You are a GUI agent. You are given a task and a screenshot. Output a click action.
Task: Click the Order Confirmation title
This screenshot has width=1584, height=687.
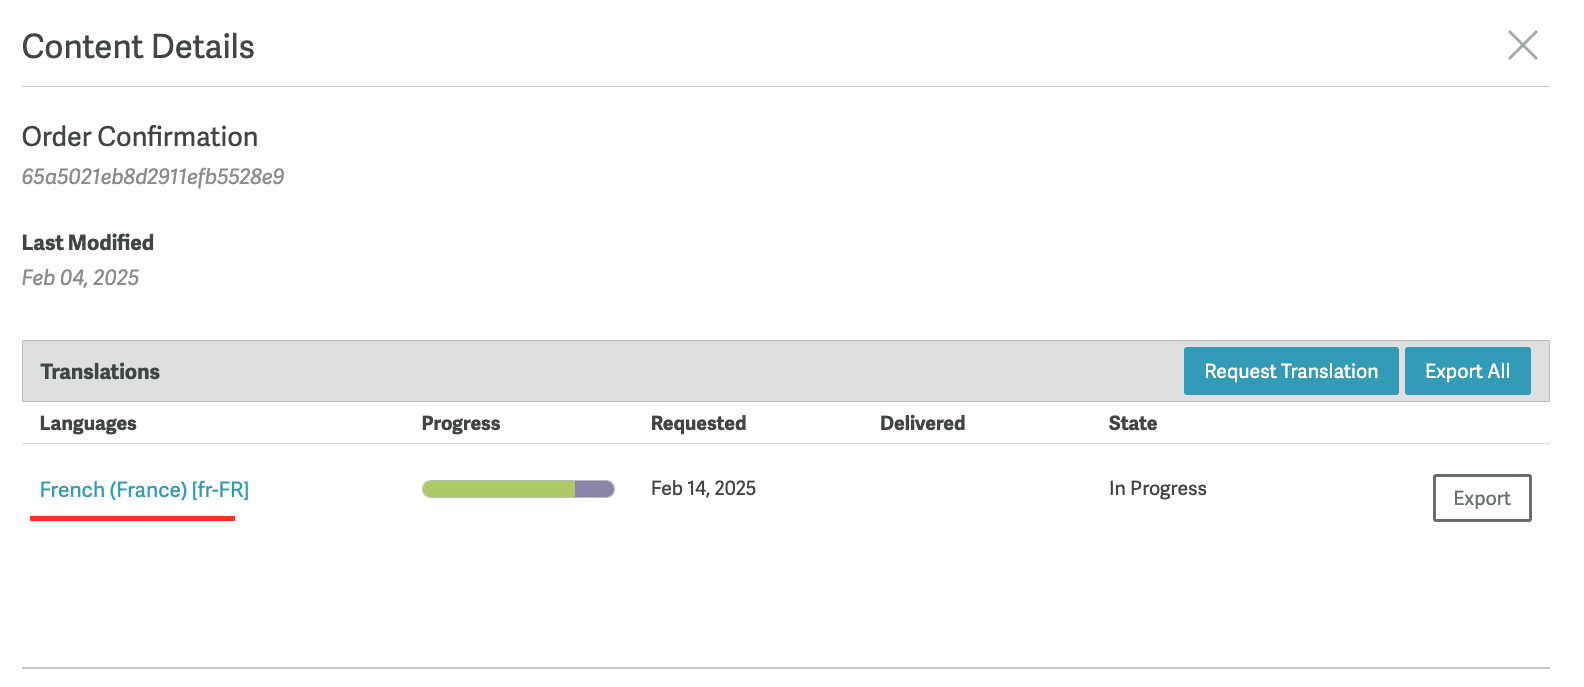[140, 137]
